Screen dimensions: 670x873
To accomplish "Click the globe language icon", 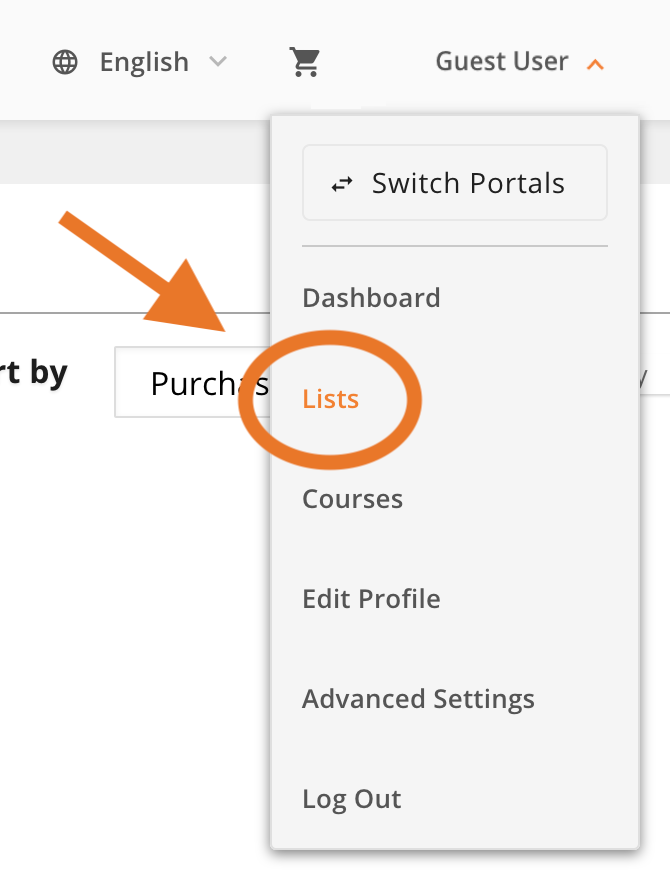I will [x=65, y=62].
